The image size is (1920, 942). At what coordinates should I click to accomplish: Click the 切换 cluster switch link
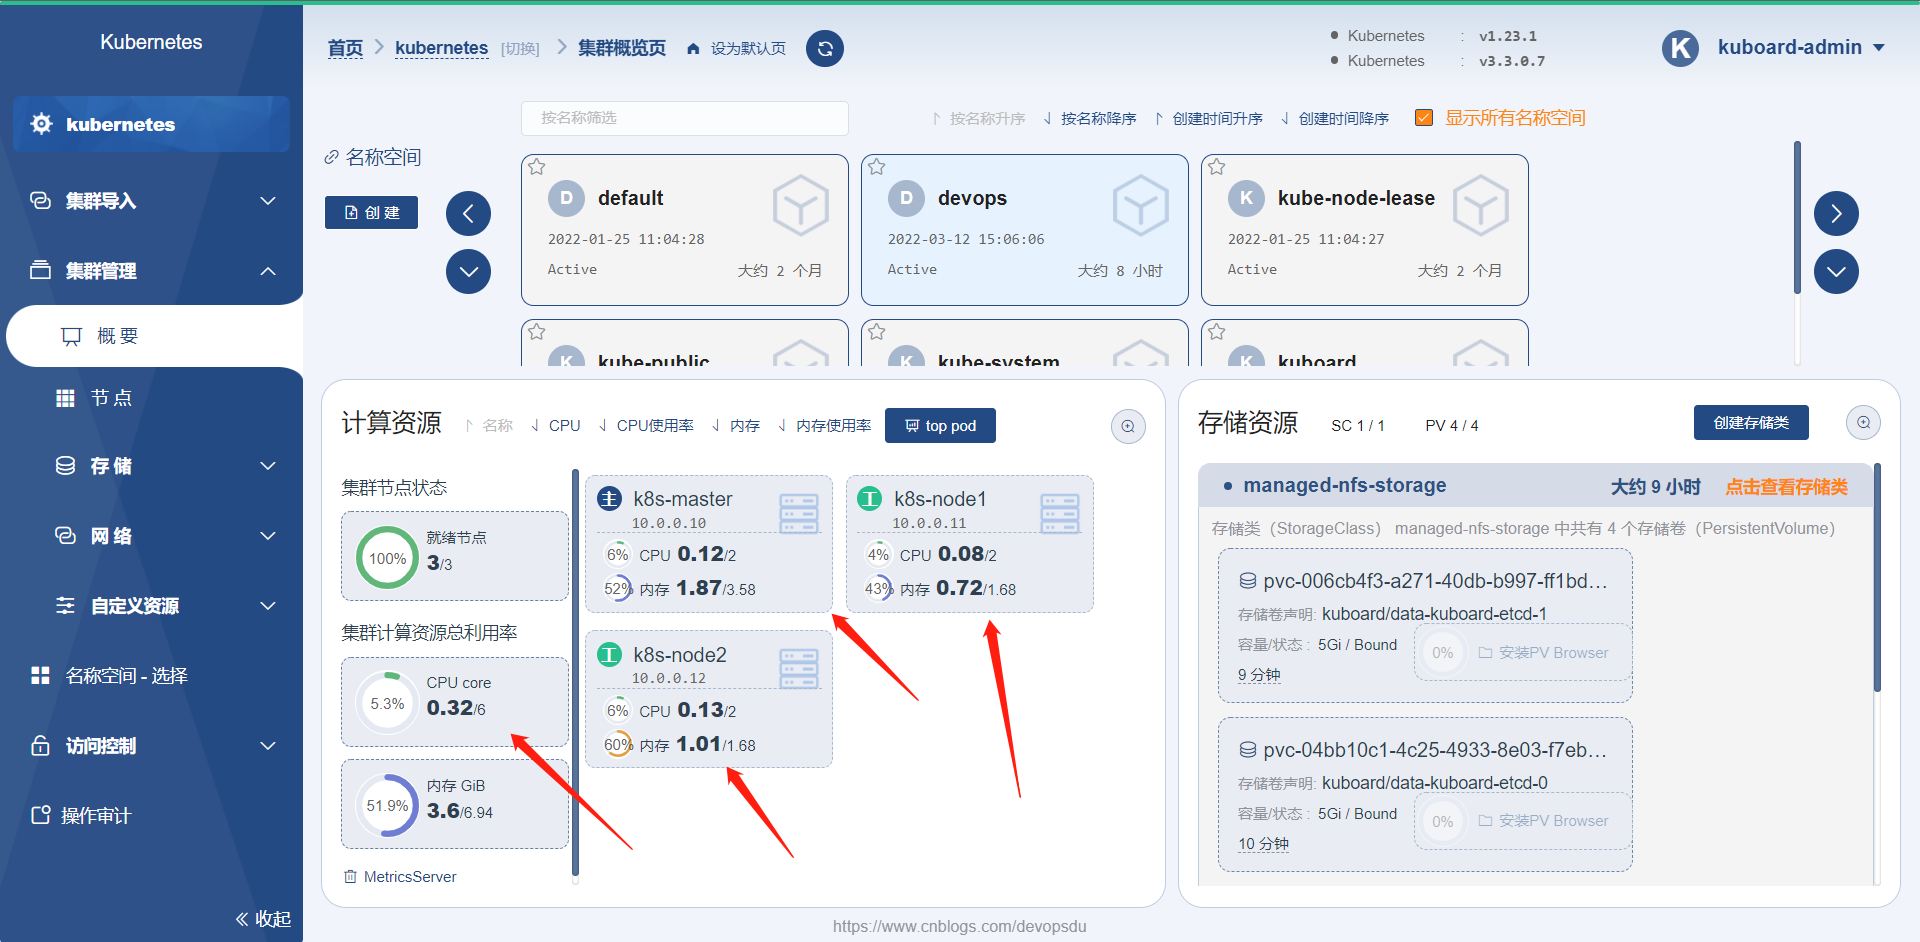click(520, 49)
